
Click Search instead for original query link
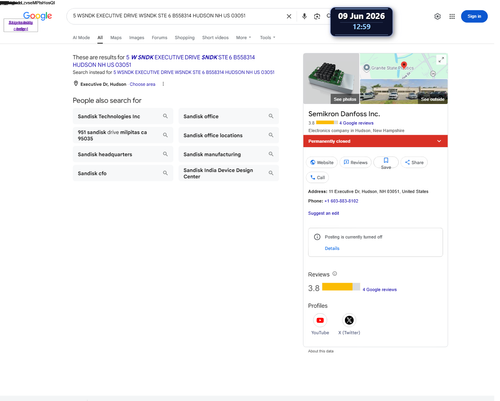point(194,72)
